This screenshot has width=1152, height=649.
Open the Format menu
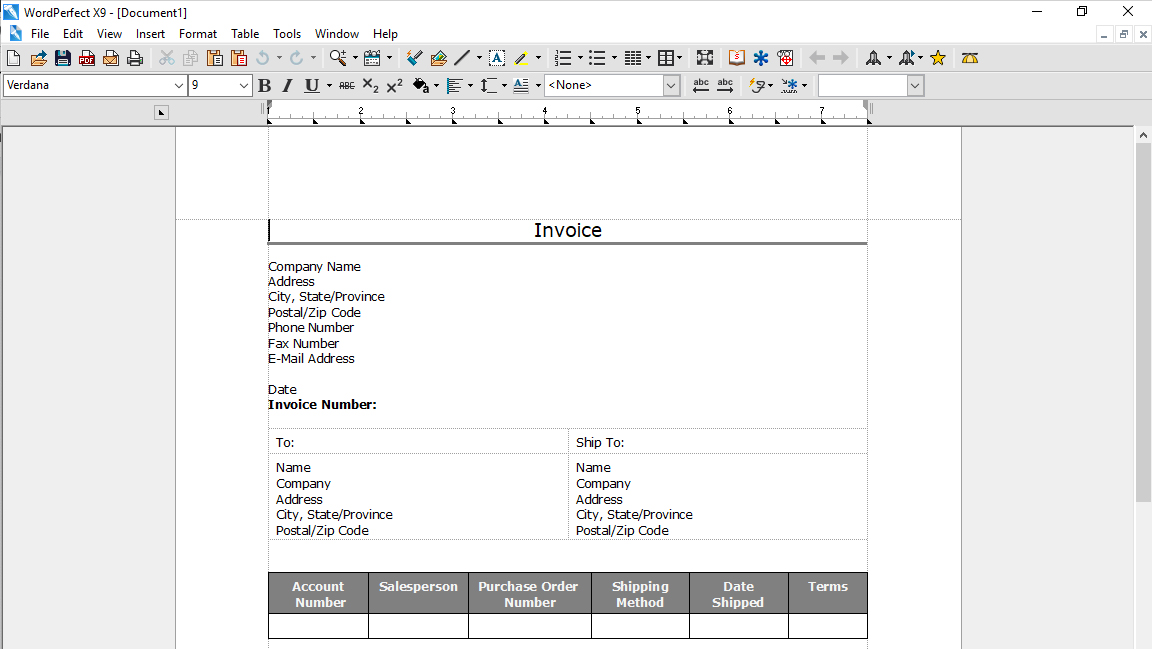pos(198,34)
